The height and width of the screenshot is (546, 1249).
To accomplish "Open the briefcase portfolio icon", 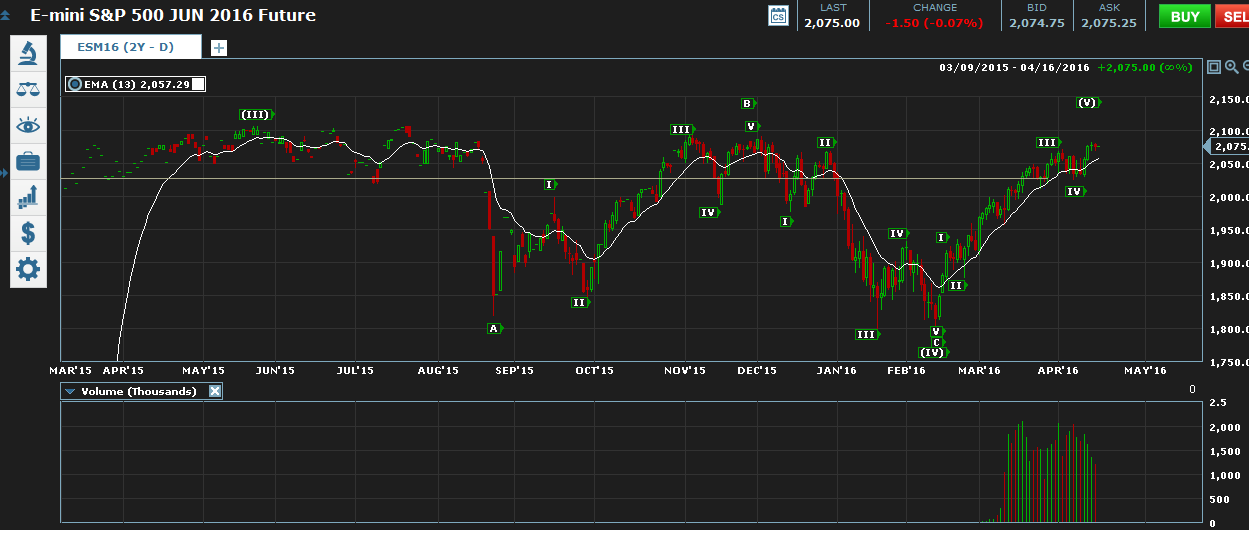I will click(x=28, y=161).
